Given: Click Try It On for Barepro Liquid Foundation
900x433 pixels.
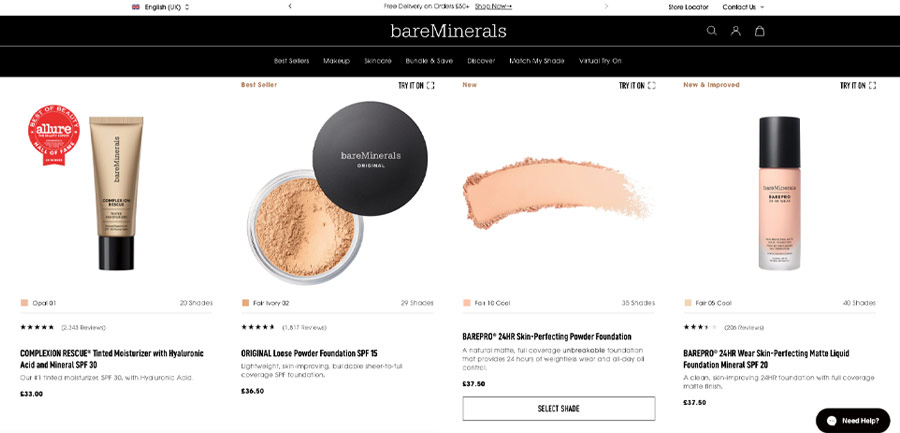Looking at the screenshot, I should click(x=858, y=85).
